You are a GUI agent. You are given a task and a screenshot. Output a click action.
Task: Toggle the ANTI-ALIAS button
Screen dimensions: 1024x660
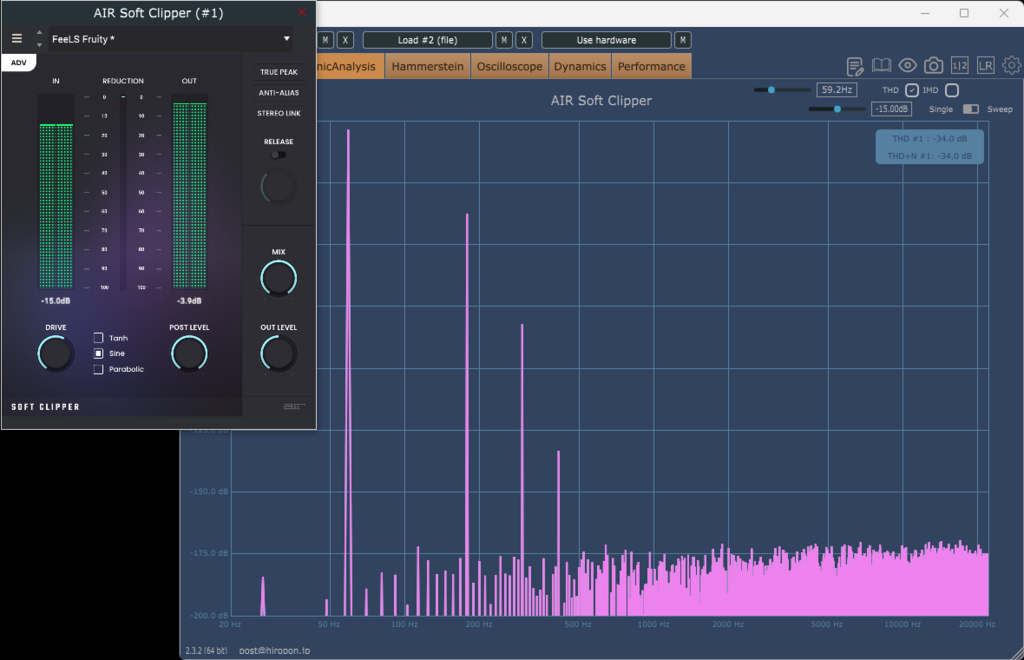point(279,93)
